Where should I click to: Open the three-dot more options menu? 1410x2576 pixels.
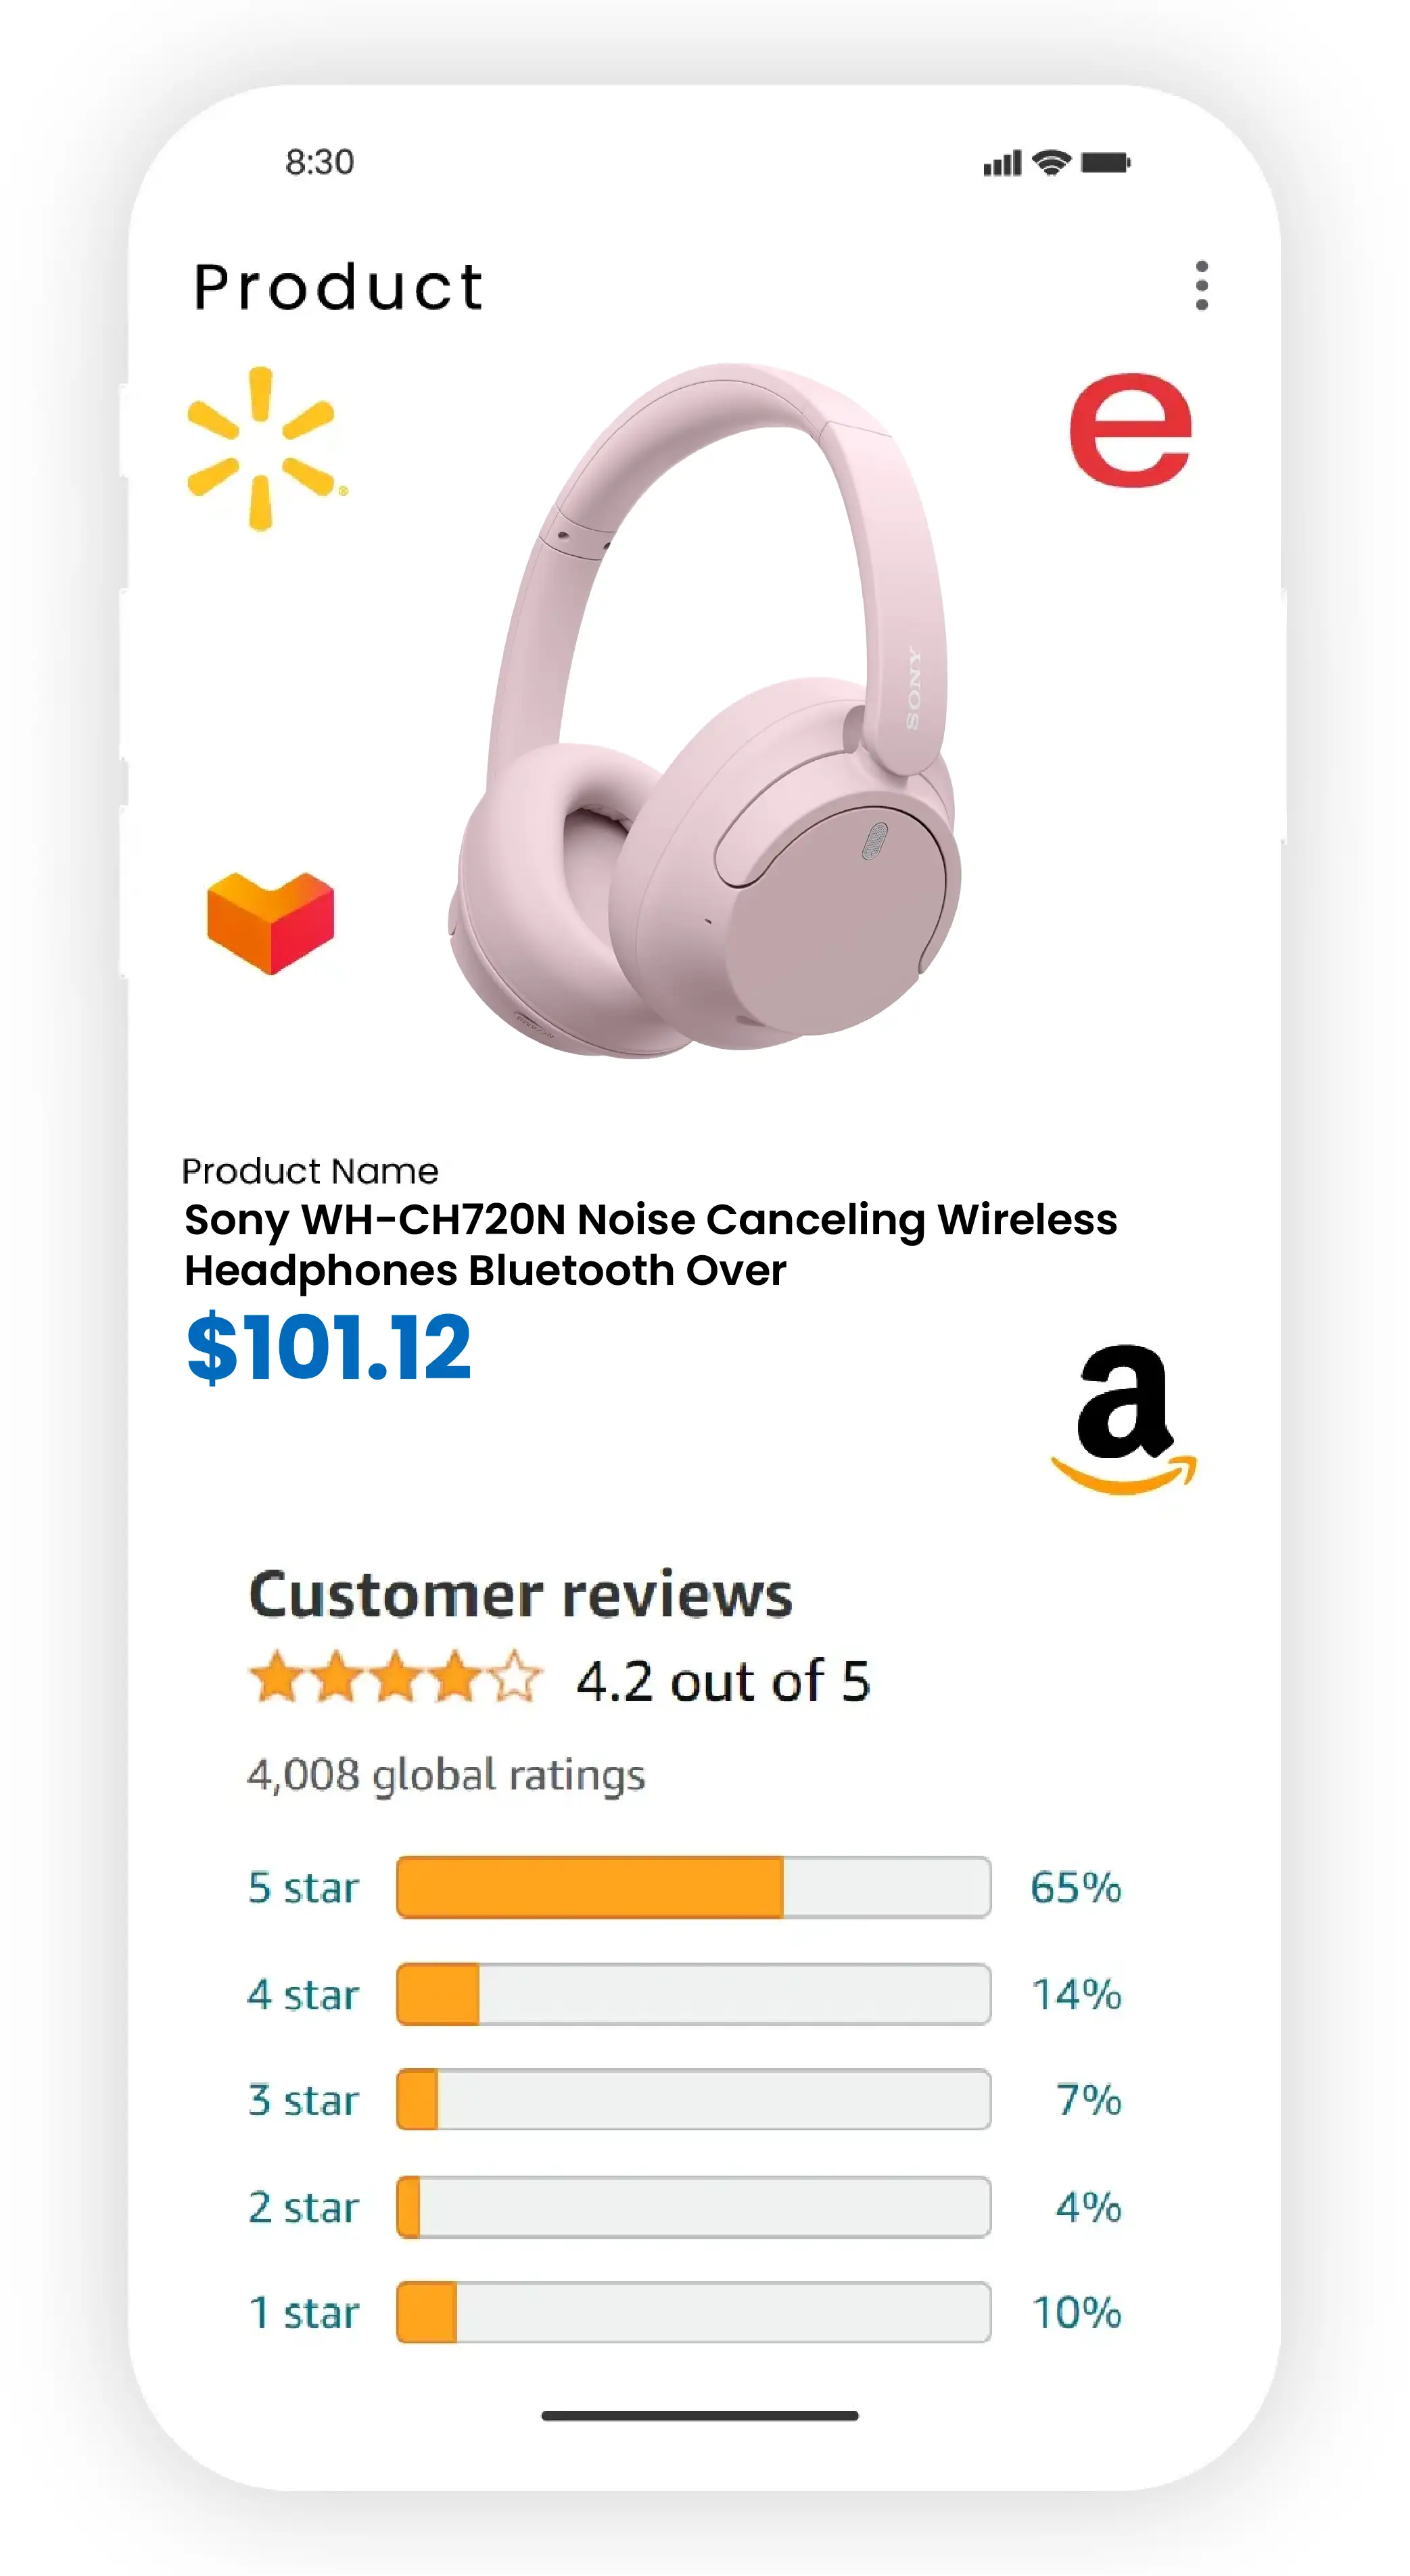click(x=1201, y=286)
